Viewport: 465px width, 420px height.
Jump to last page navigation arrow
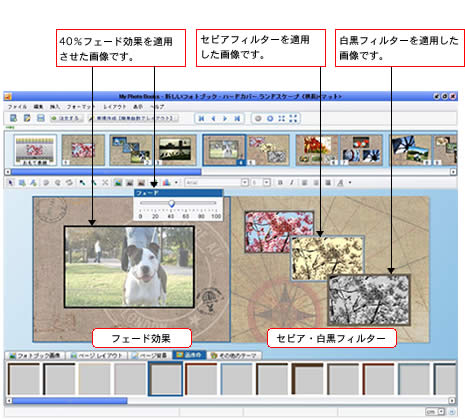237,118
